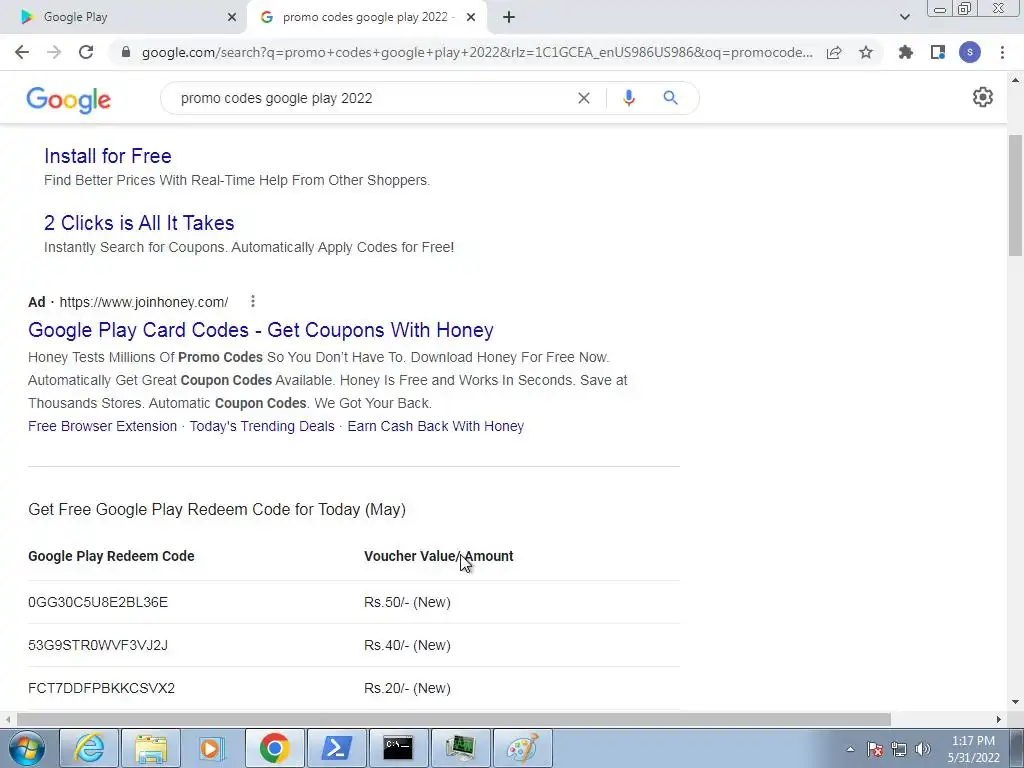Select the promo codes google play 2022 tab

coord(366,17)
